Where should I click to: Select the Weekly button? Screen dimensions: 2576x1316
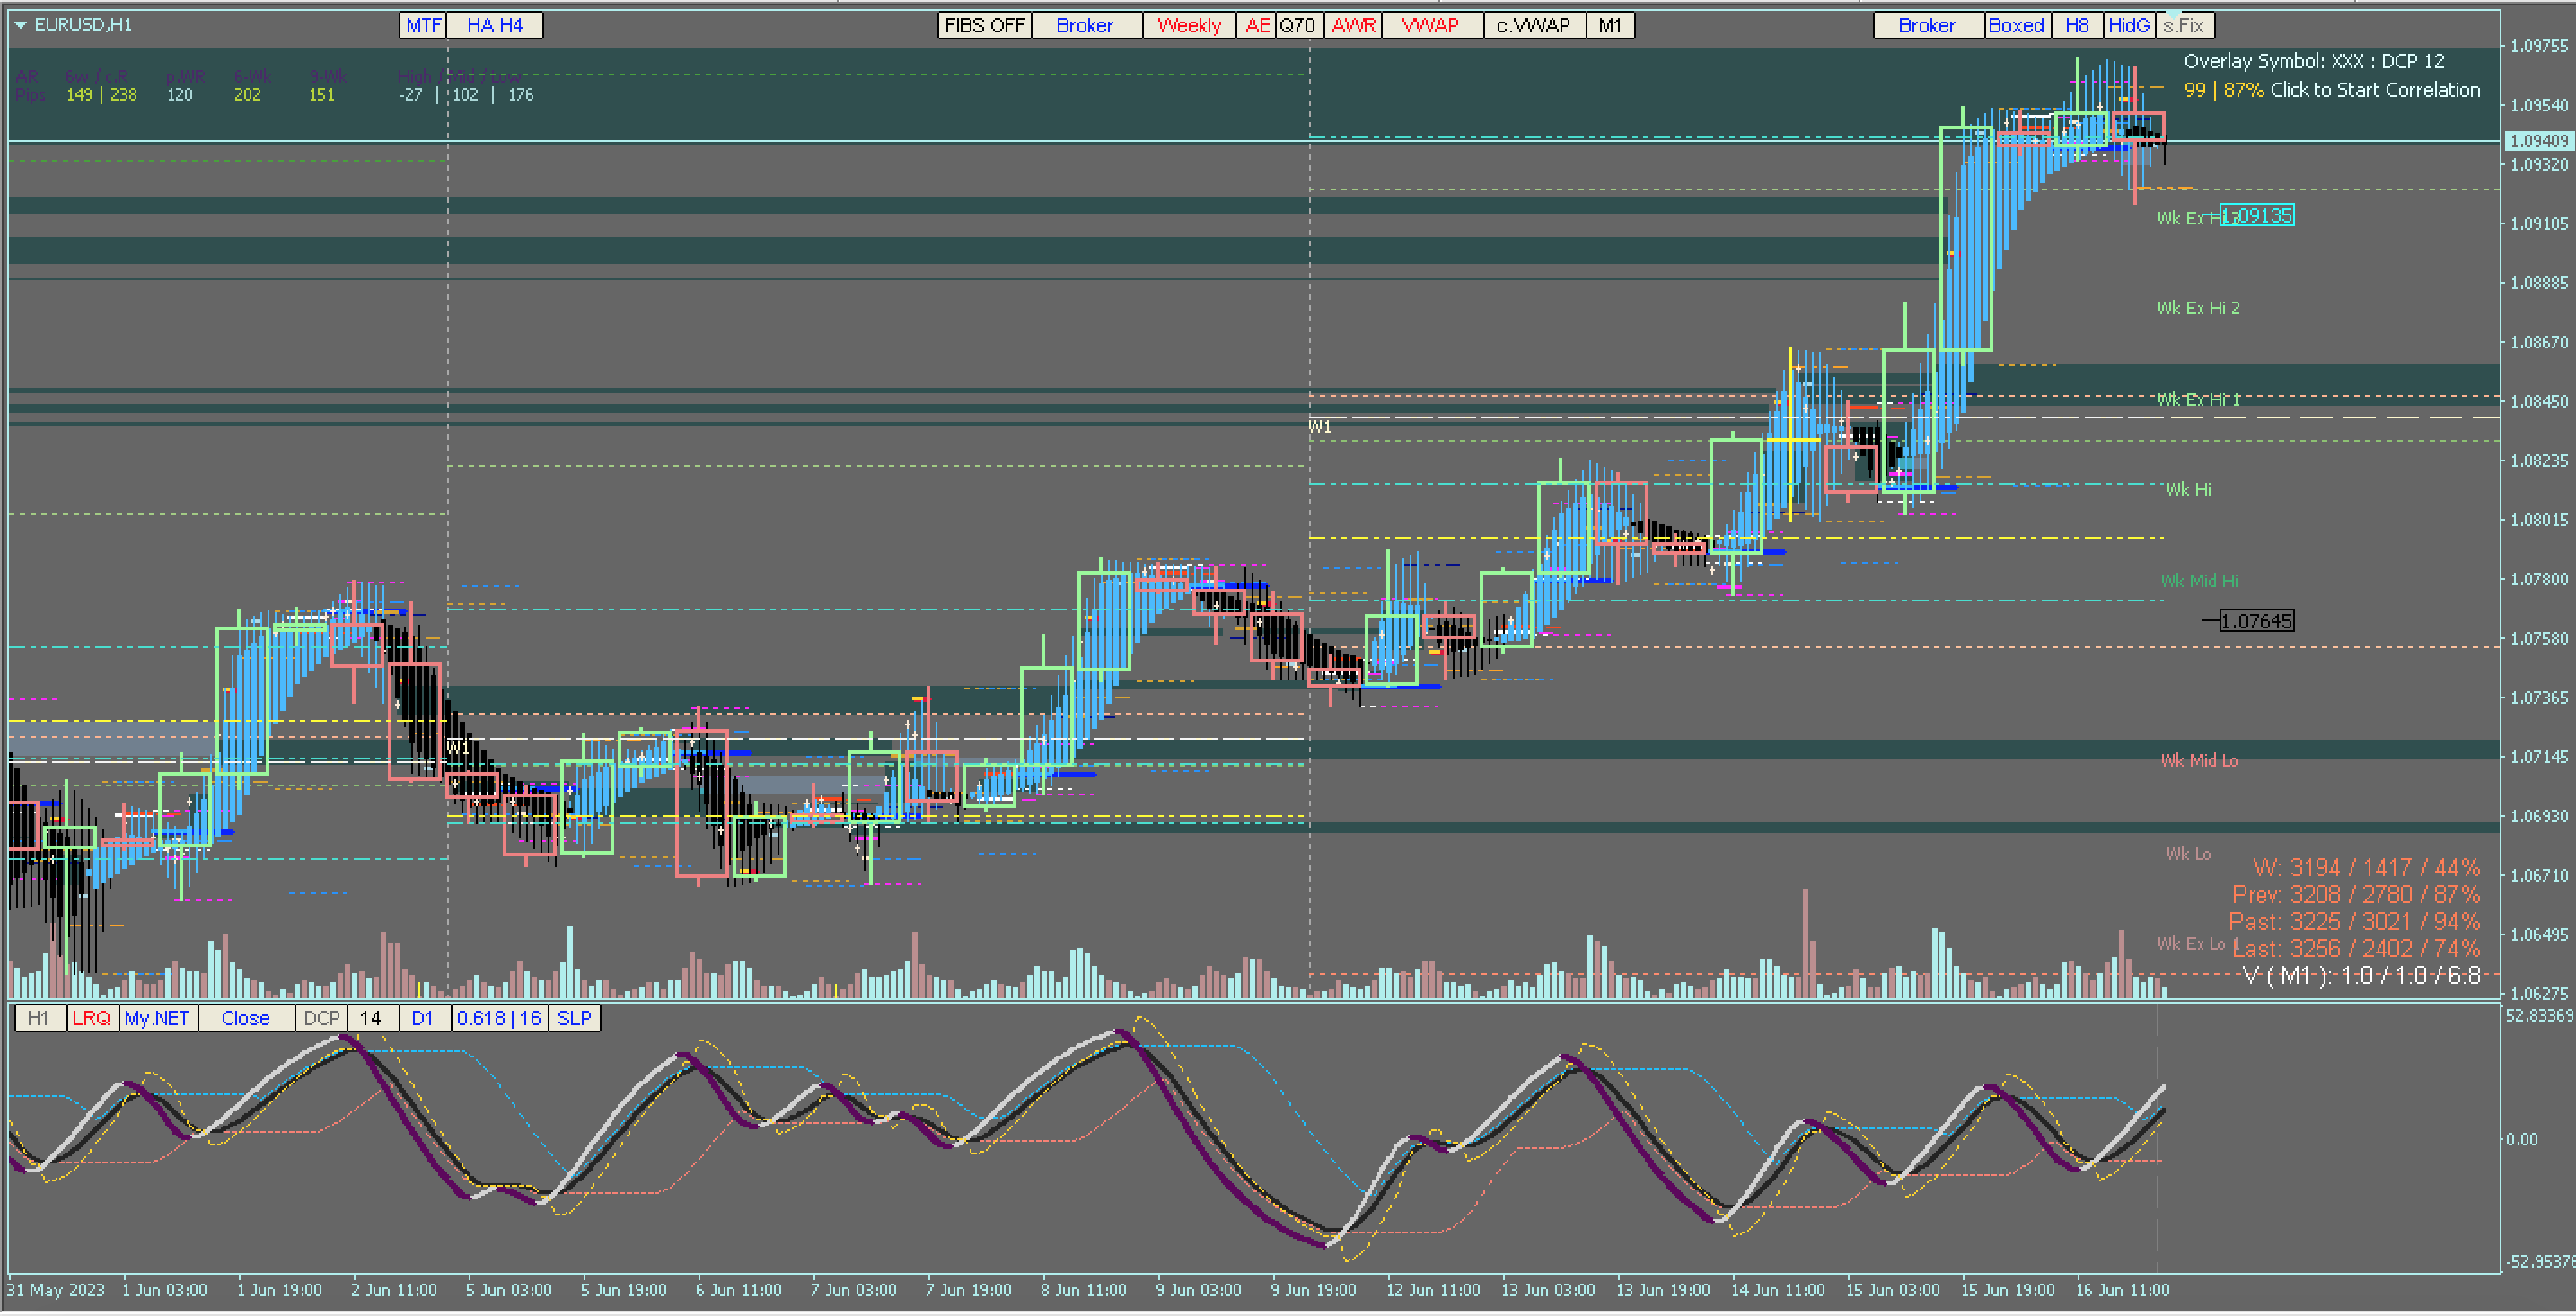point(1188,25)
